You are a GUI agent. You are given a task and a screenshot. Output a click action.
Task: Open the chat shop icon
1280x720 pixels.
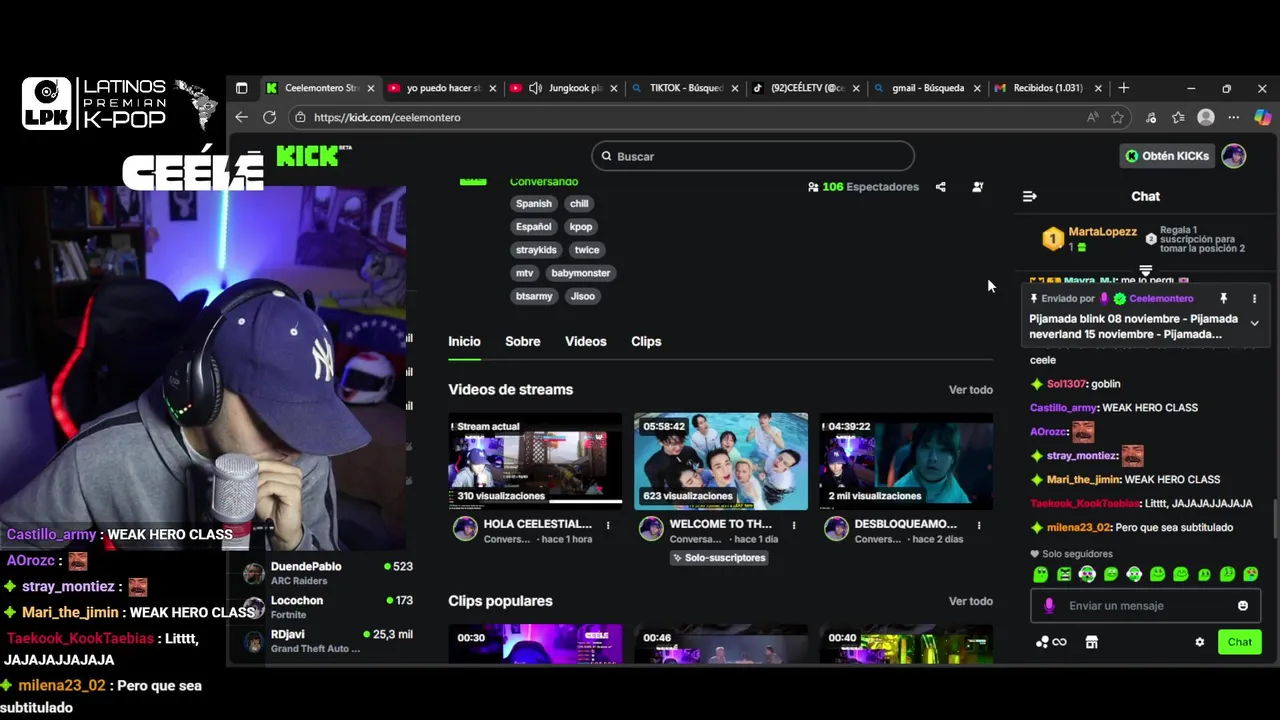coord(1092,642)
